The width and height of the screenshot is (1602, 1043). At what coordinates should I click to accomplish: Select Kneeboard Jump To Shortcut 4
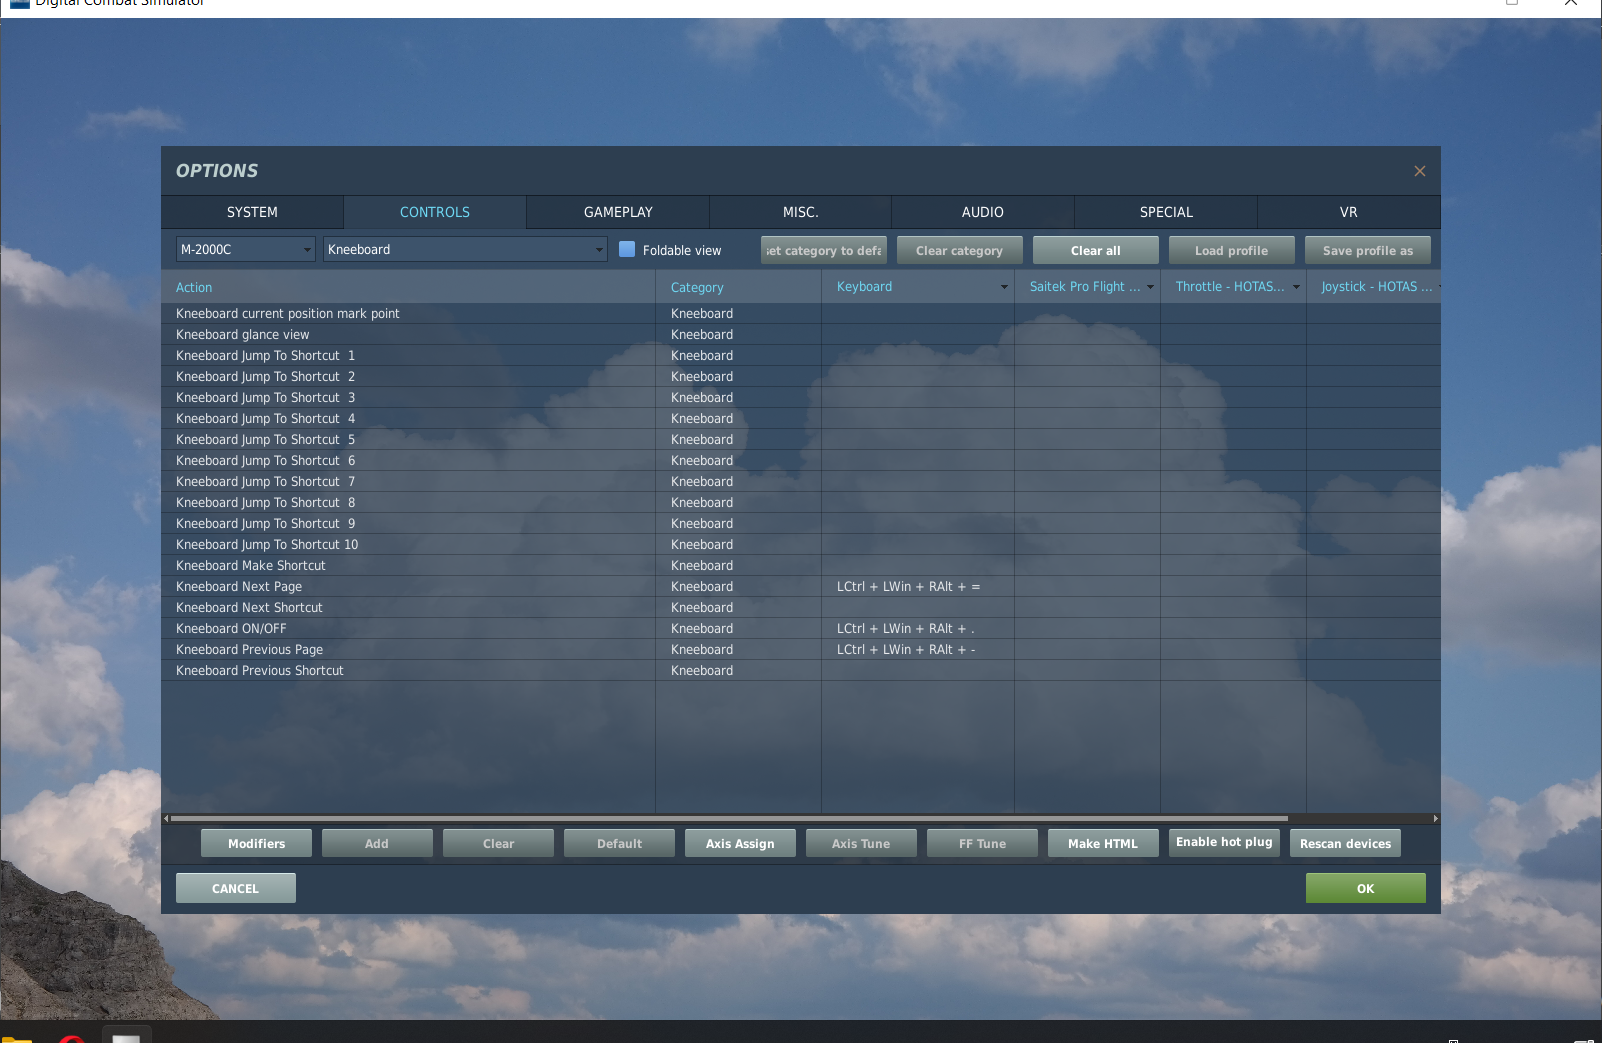coord(801,419)
